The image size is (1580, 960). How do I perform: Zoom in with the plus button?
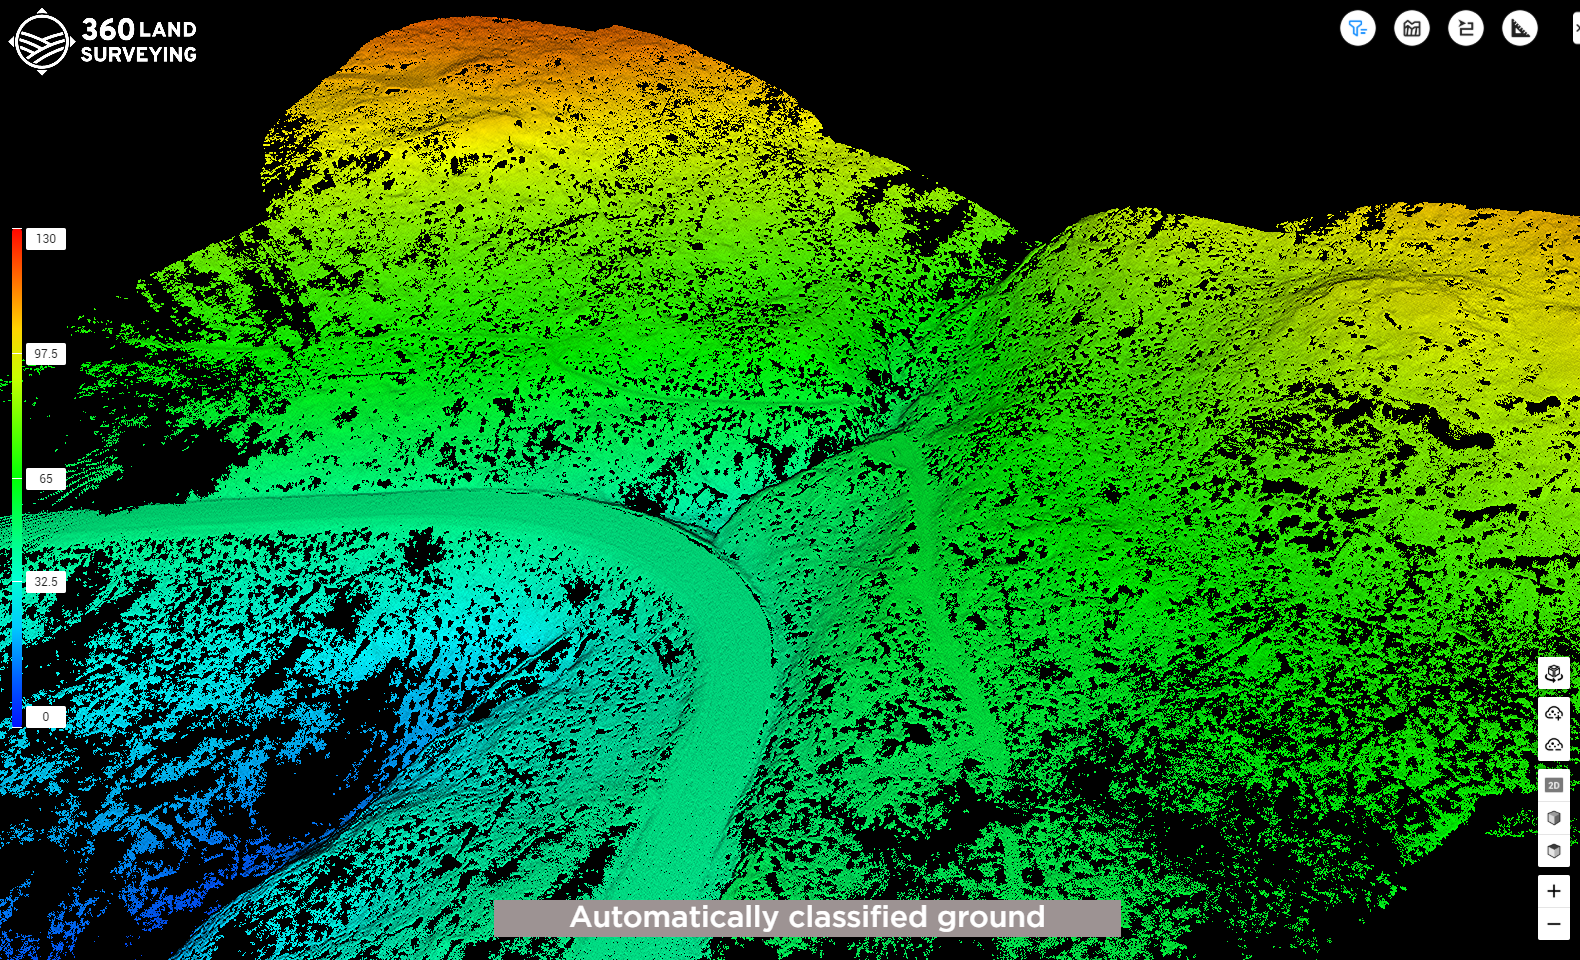[1553, 891]
